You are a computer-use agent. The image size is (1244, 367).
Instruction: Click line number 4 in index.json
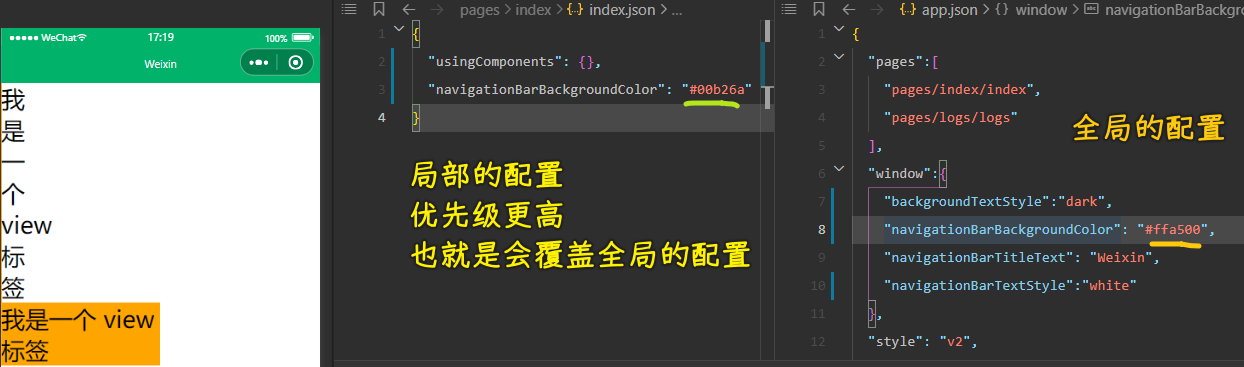point(382,118)
